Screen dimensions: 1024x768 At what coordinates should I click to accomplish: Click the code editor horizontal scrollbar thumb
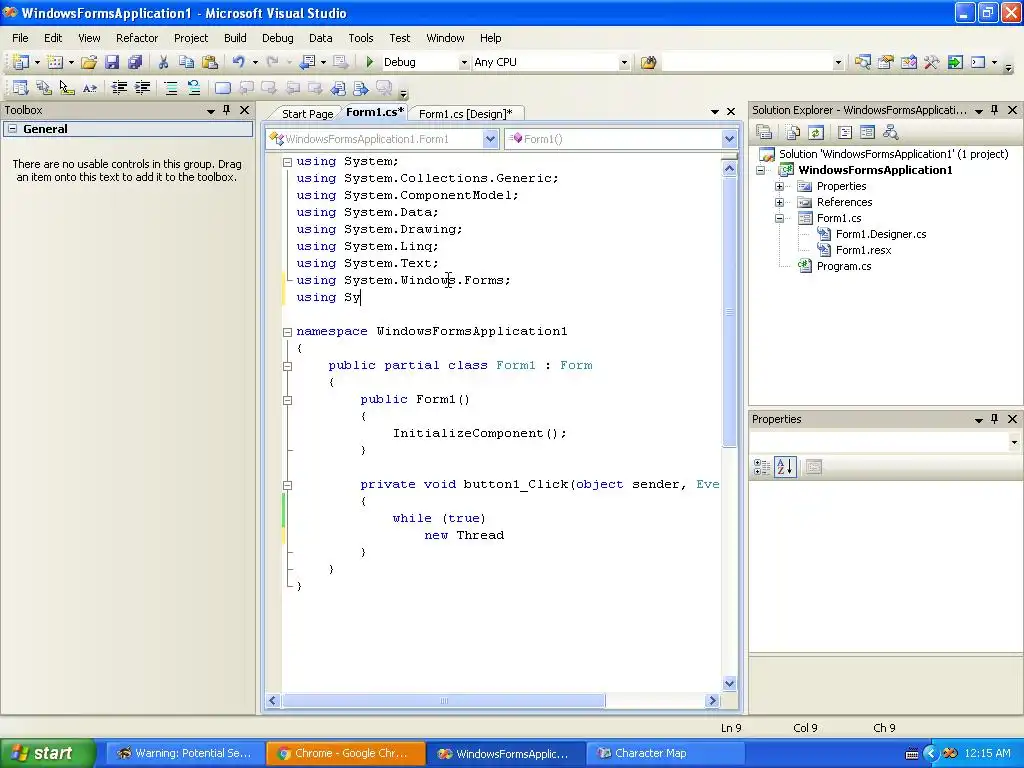(443, 701)
